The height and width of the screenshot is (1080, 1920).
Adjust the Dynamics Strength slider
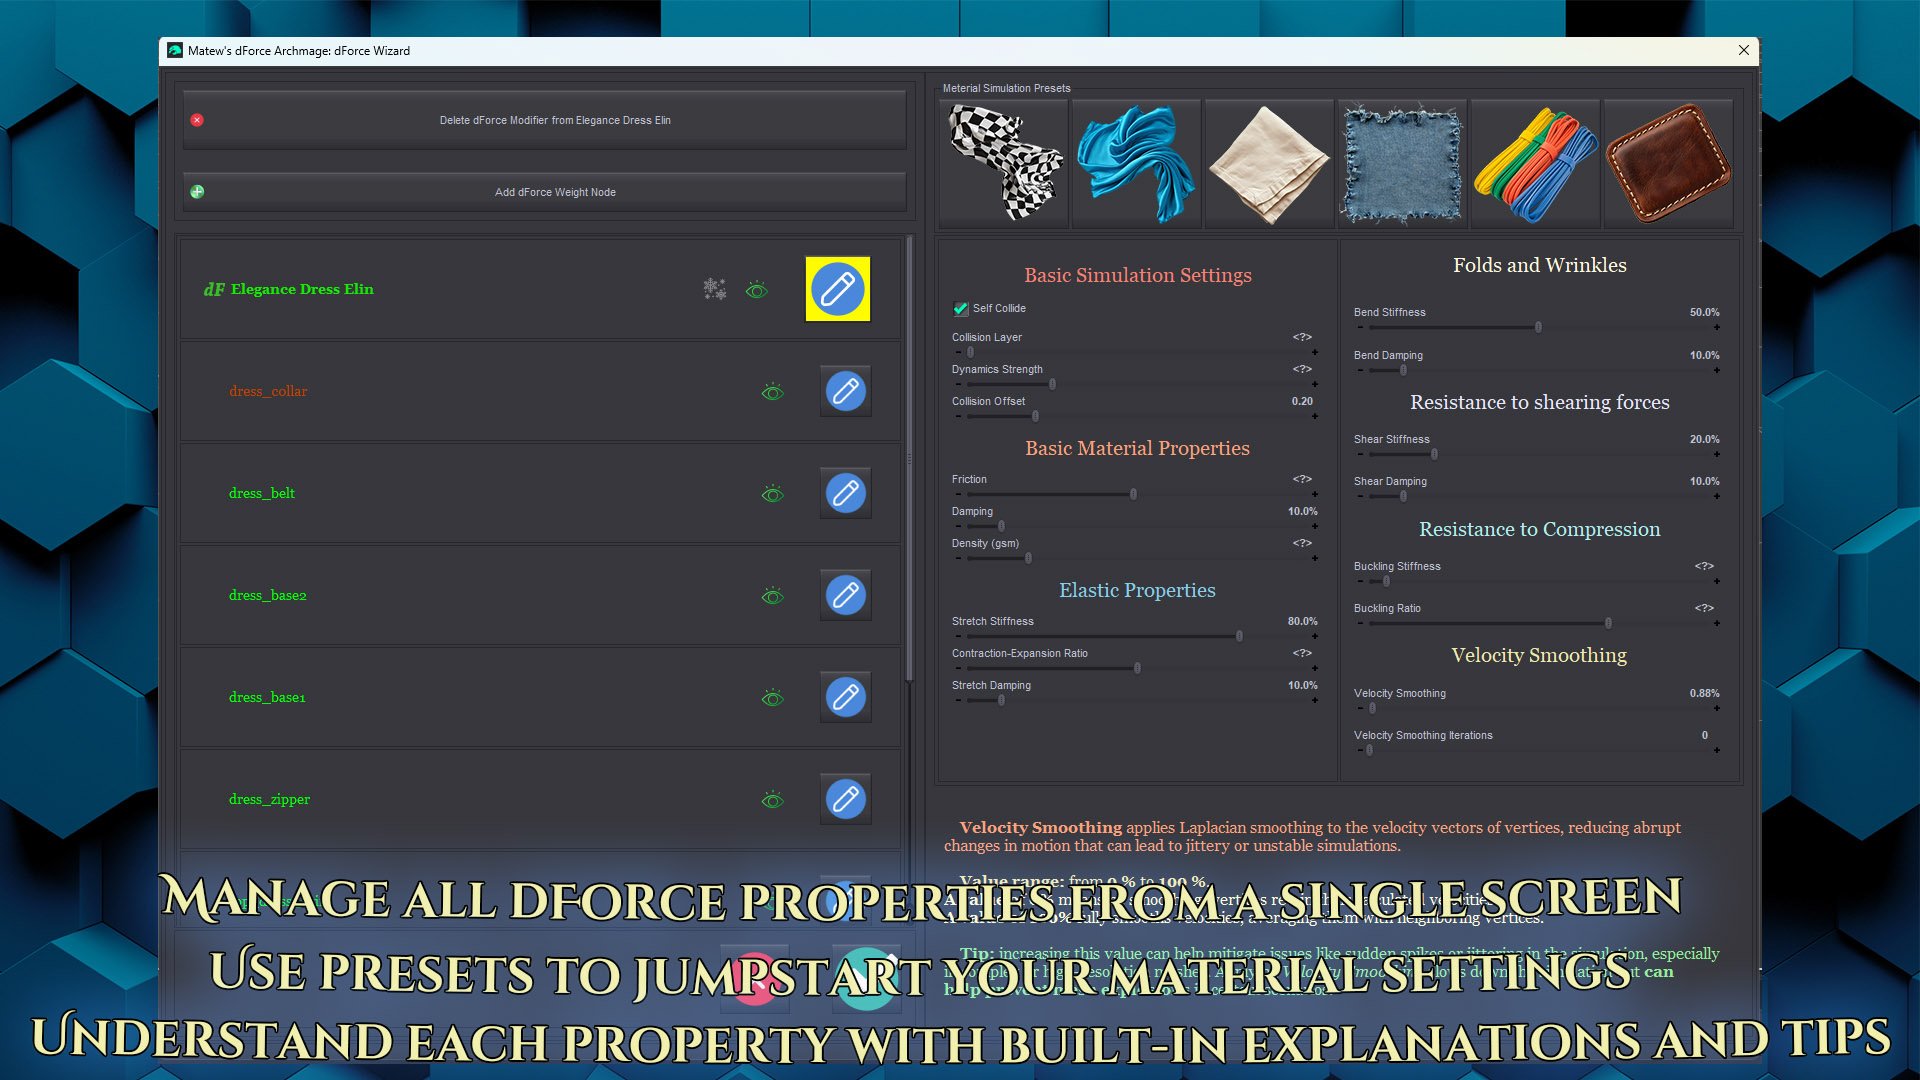coord(1052,384)
